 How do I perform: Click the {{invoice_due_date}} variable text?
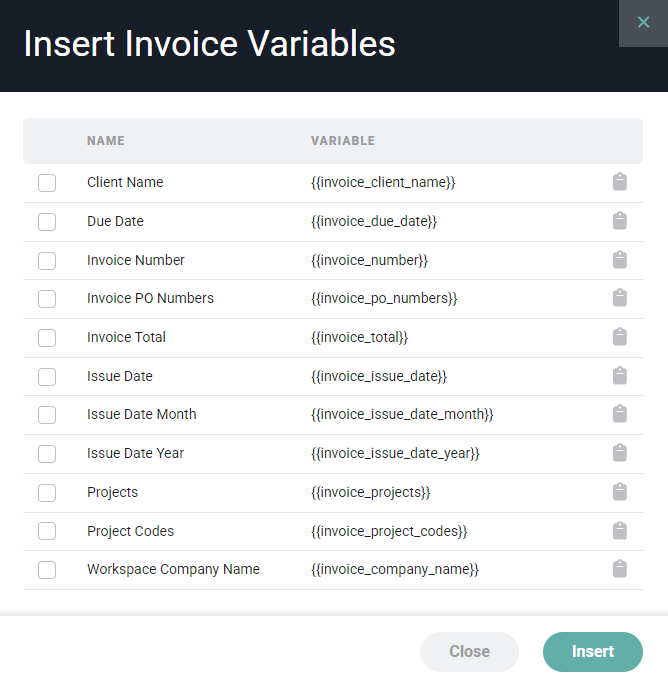point(374,221)
